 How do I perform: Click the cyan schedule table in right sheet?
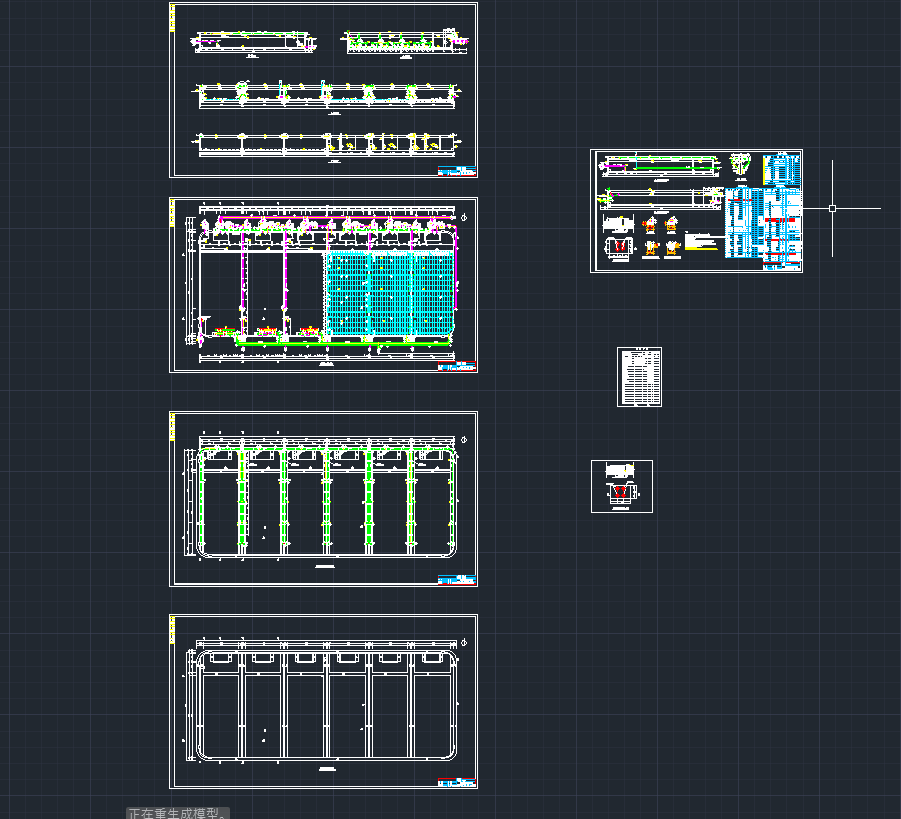coord(763,222)
